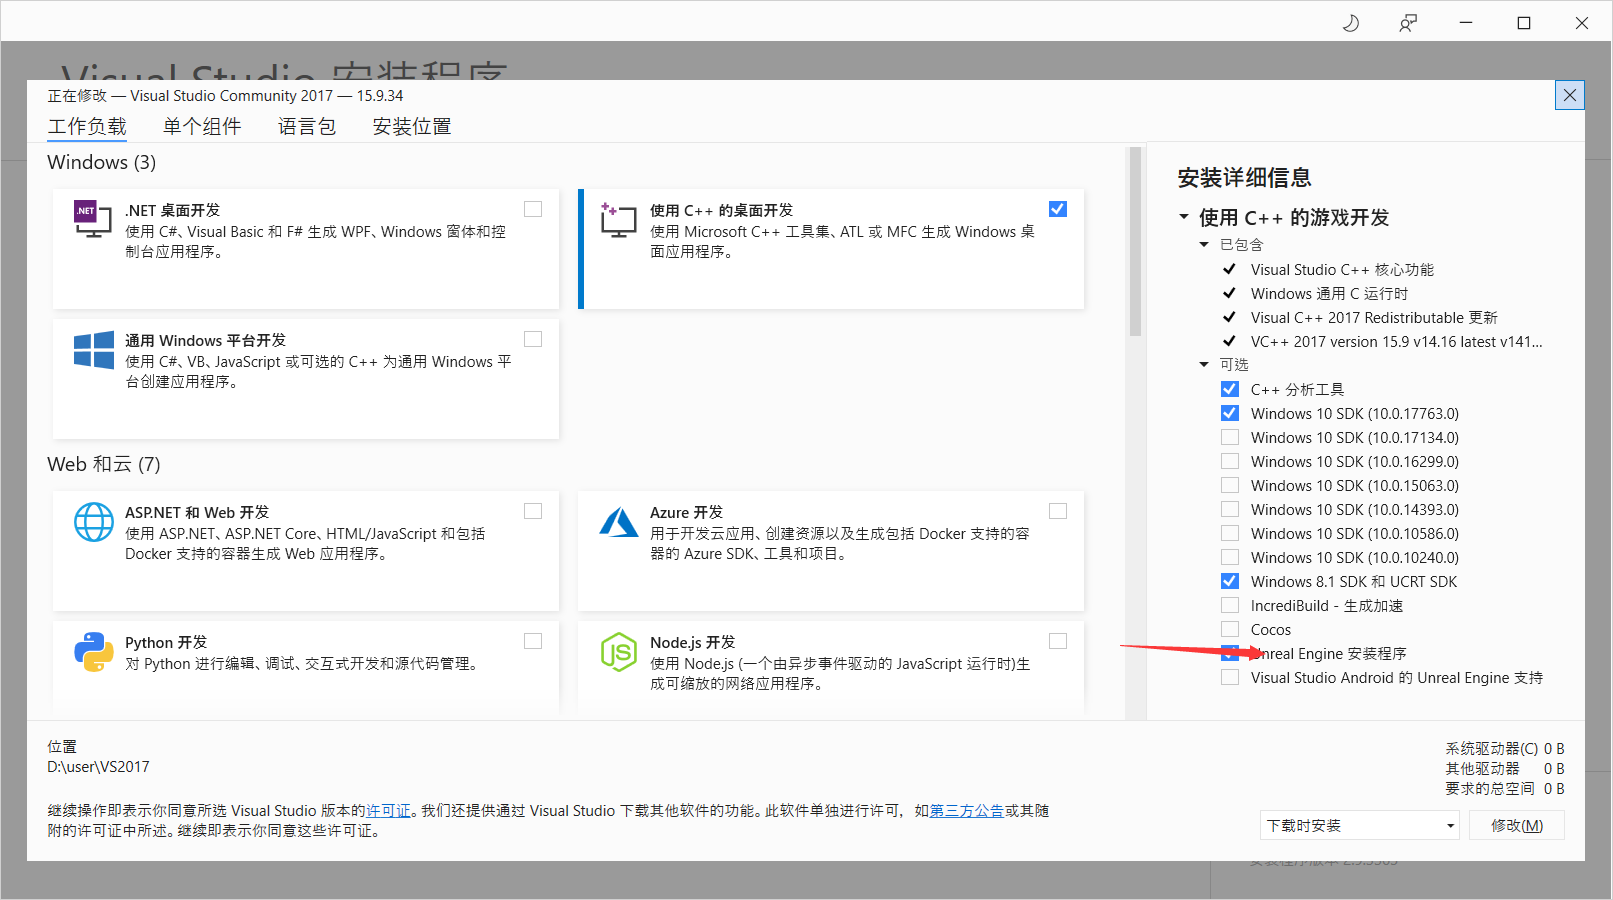
Task: Check the .NET 桌面开发 workload checkbox
Action: pyautogui.click(x=533, y=209)
